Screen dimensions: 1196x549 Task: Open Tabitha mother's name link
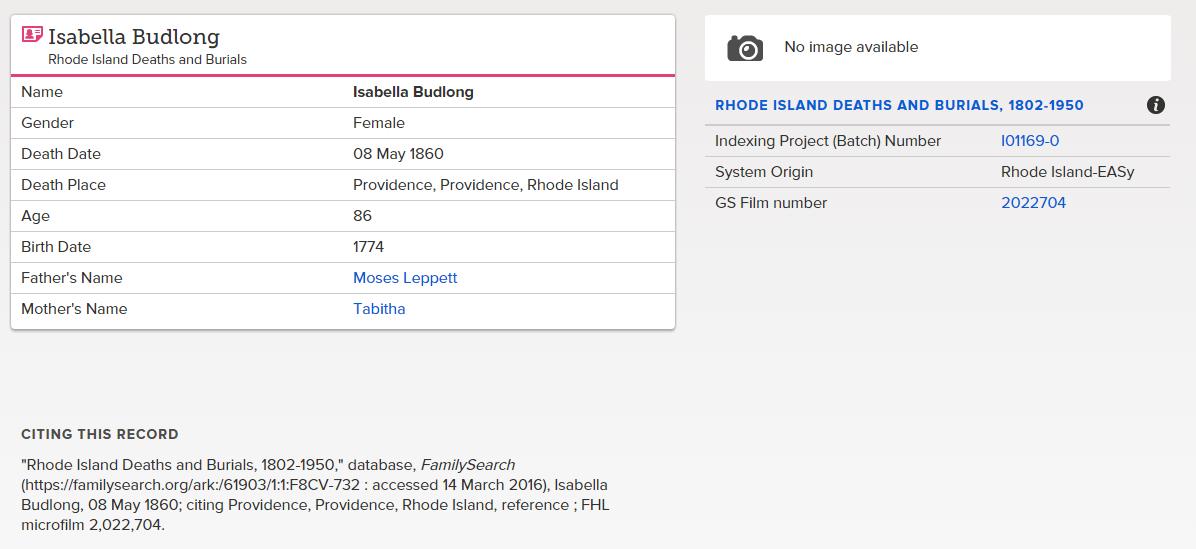[379, 309]
